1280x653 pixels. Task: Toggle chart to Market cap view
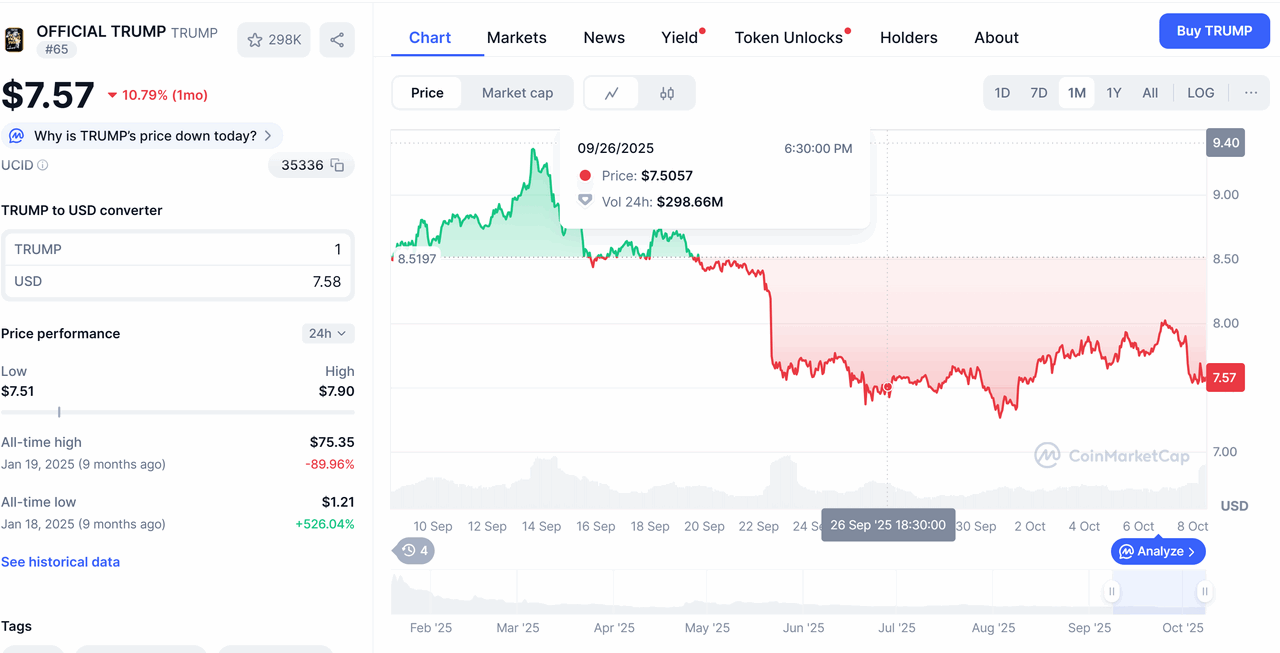(x=517, y=93)
